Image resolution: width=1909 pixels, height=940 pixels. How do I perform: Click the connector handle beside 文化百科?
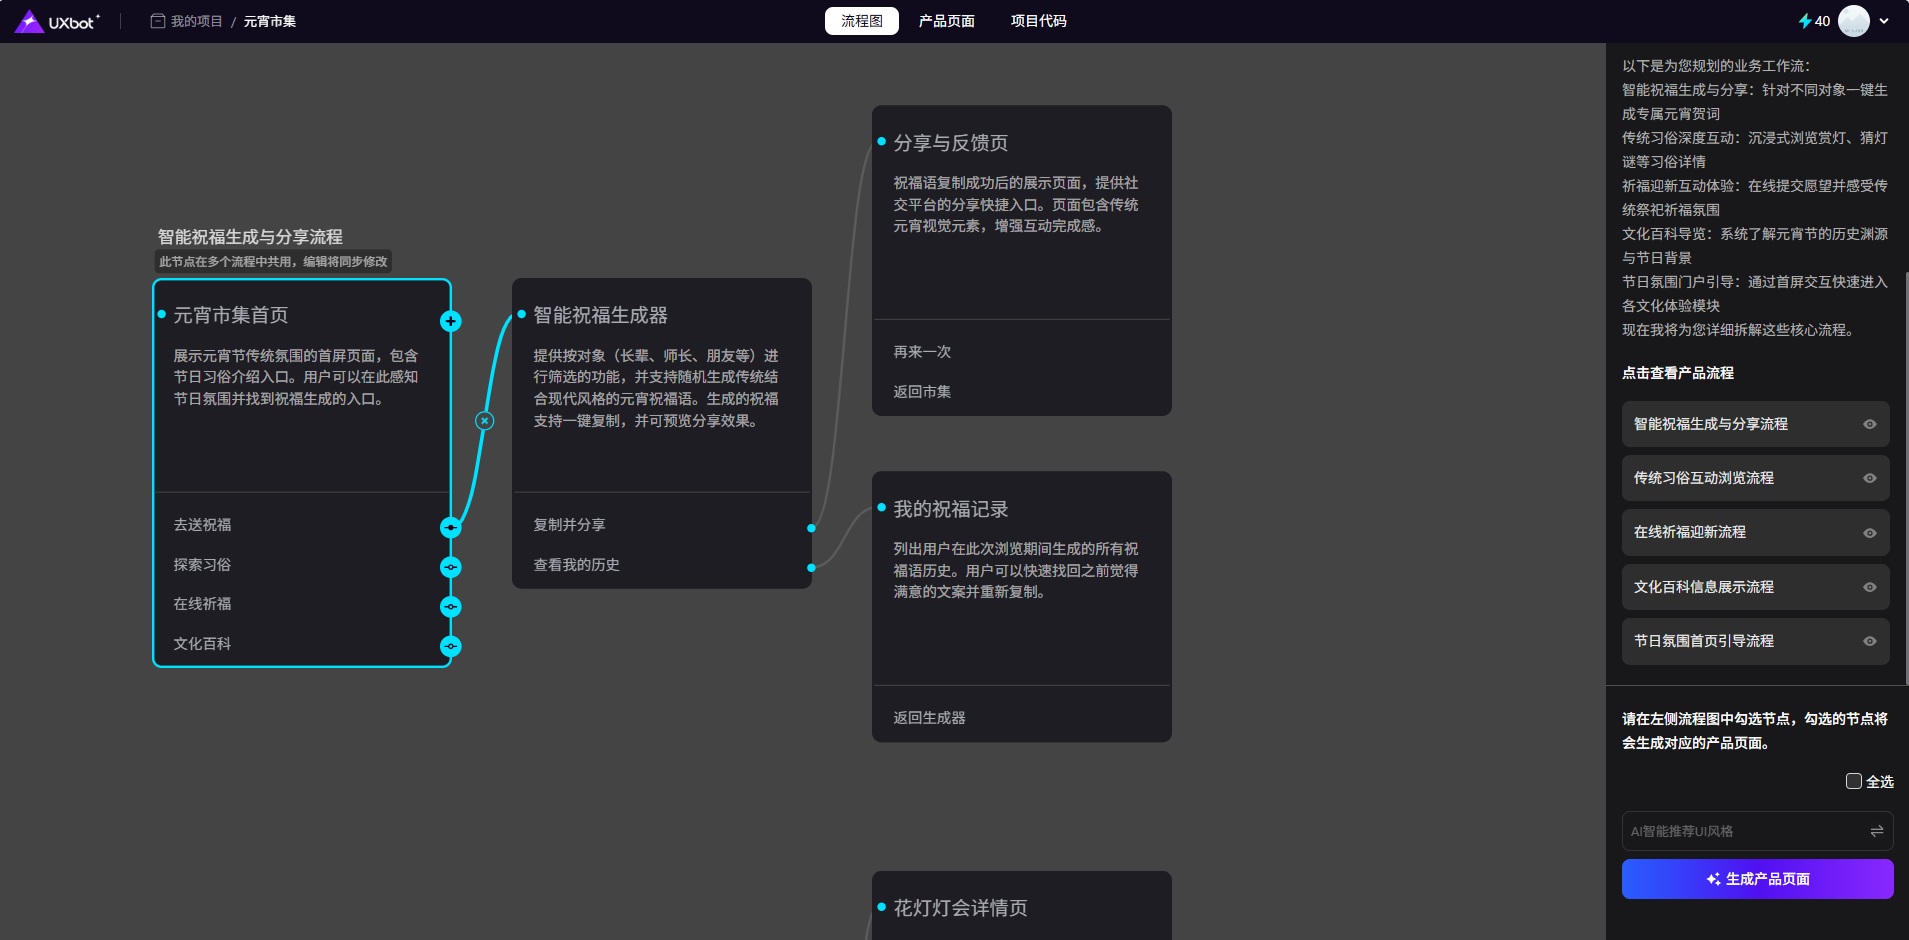[451, 646]
